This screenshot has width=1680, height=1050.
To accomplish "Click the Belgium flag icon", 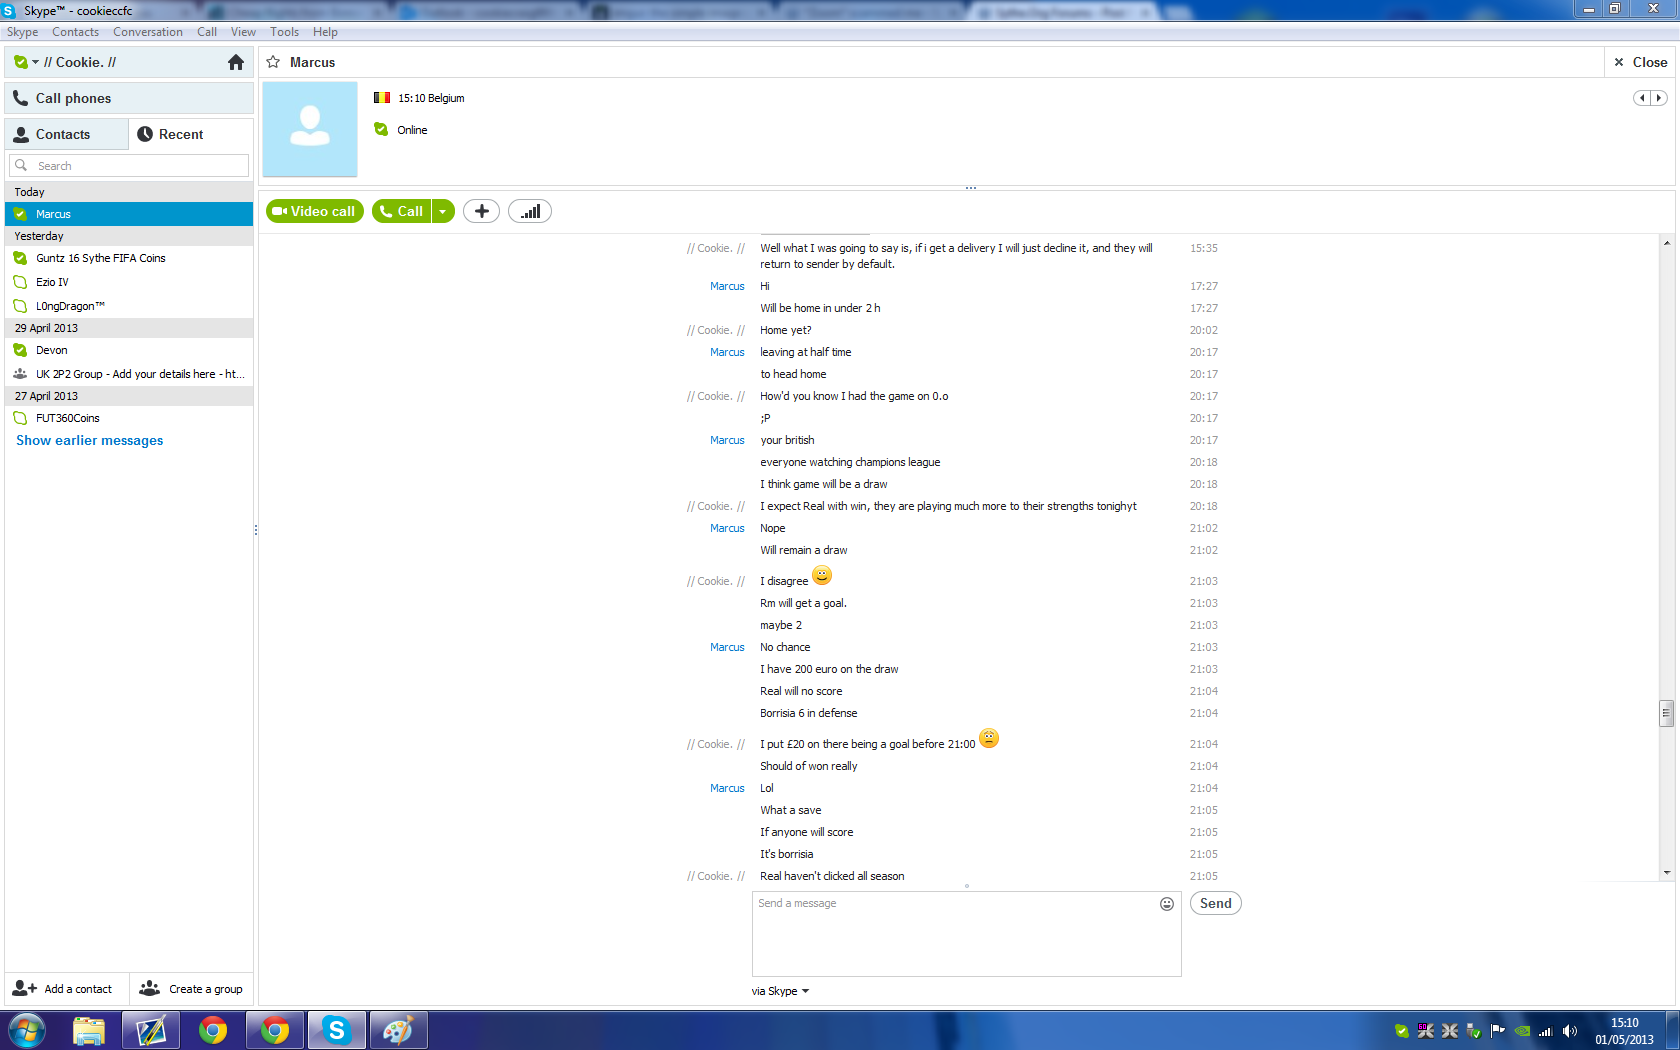I will click(382, 98).
